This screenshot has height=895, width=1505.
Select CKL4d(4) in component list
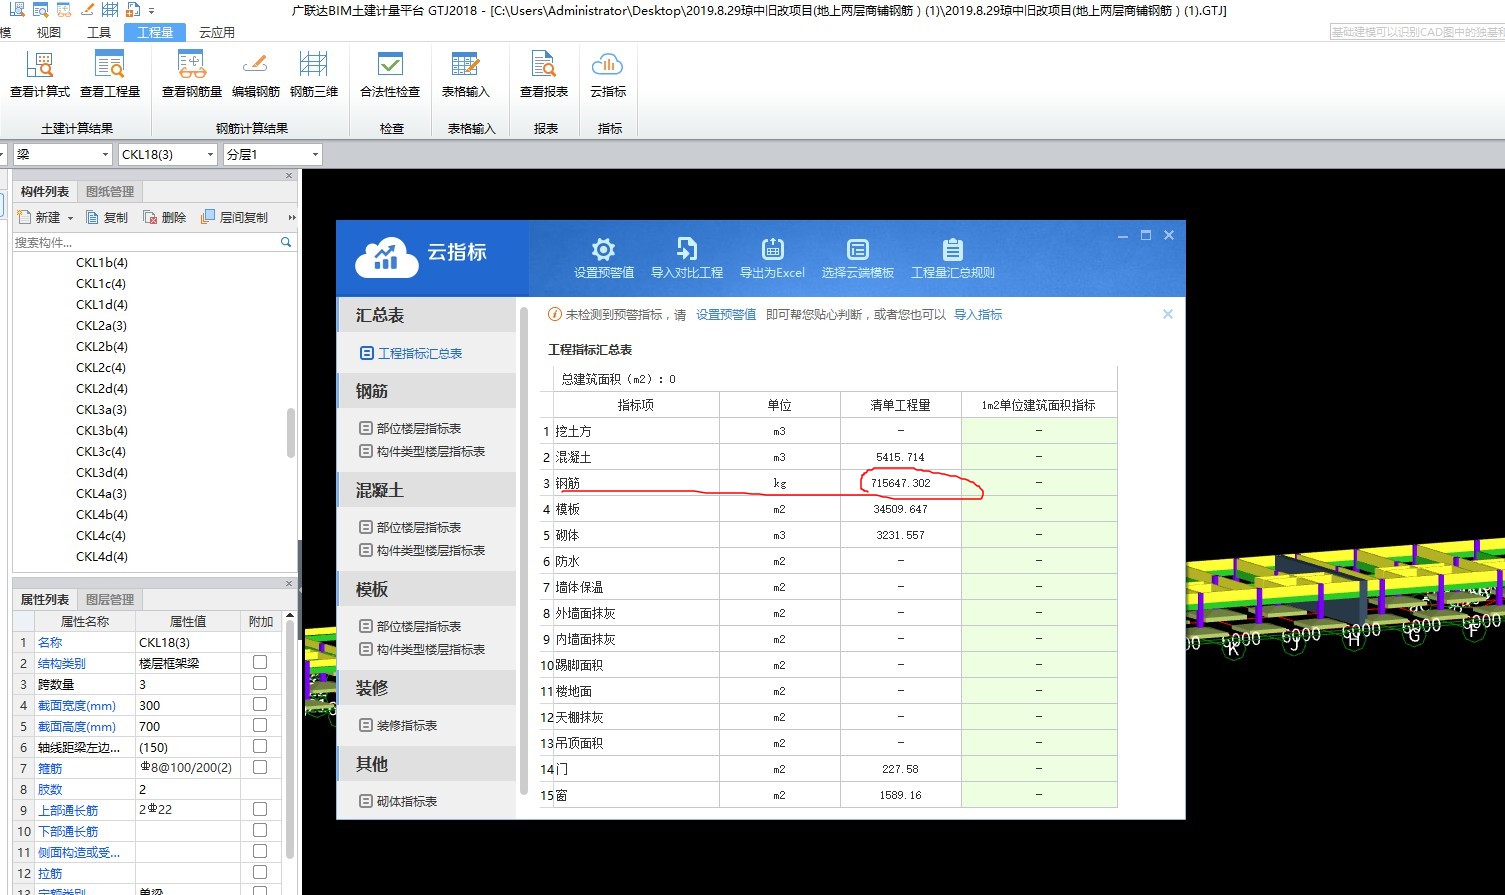click(102, 556)
